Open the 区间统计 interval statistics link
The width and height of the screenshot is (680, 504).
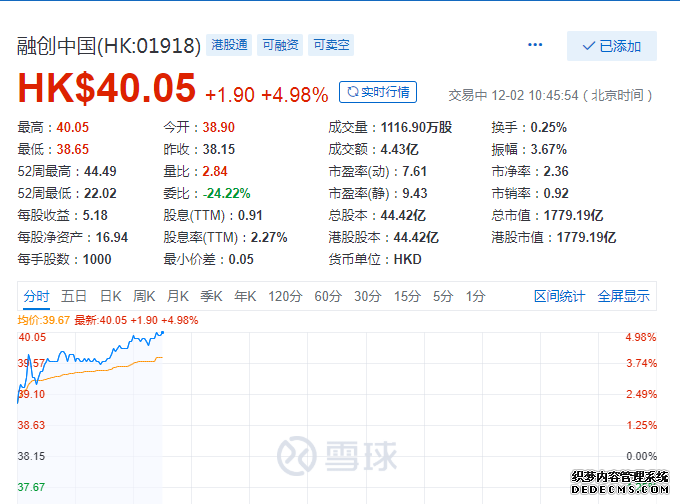coord(559,296)
